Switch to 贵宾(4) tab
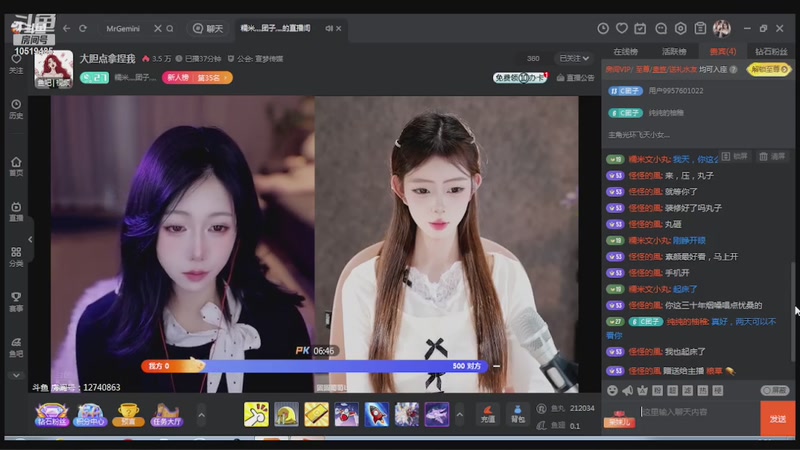The image size is (800, 450). (x=722, y=52)
